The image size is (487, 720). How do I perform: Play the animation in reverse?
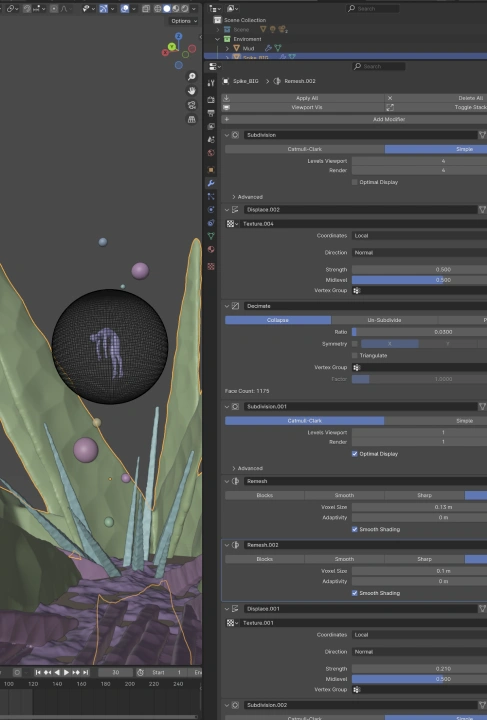click(57, 672)
